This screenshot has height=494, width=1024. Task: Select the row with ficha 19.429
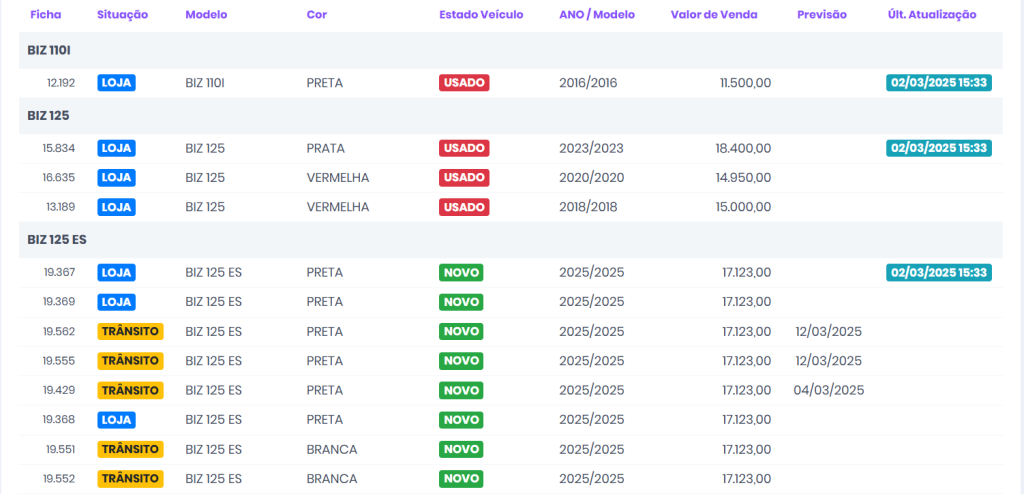click(x=59, y=390)
